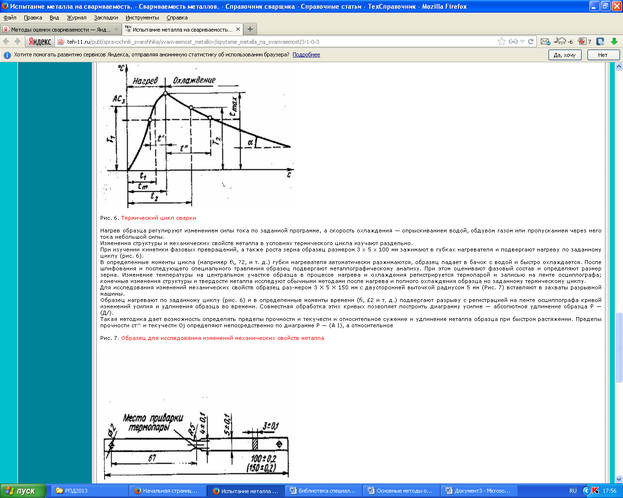
Task: Open downloads via the green arrow icon
Action: 614,42
